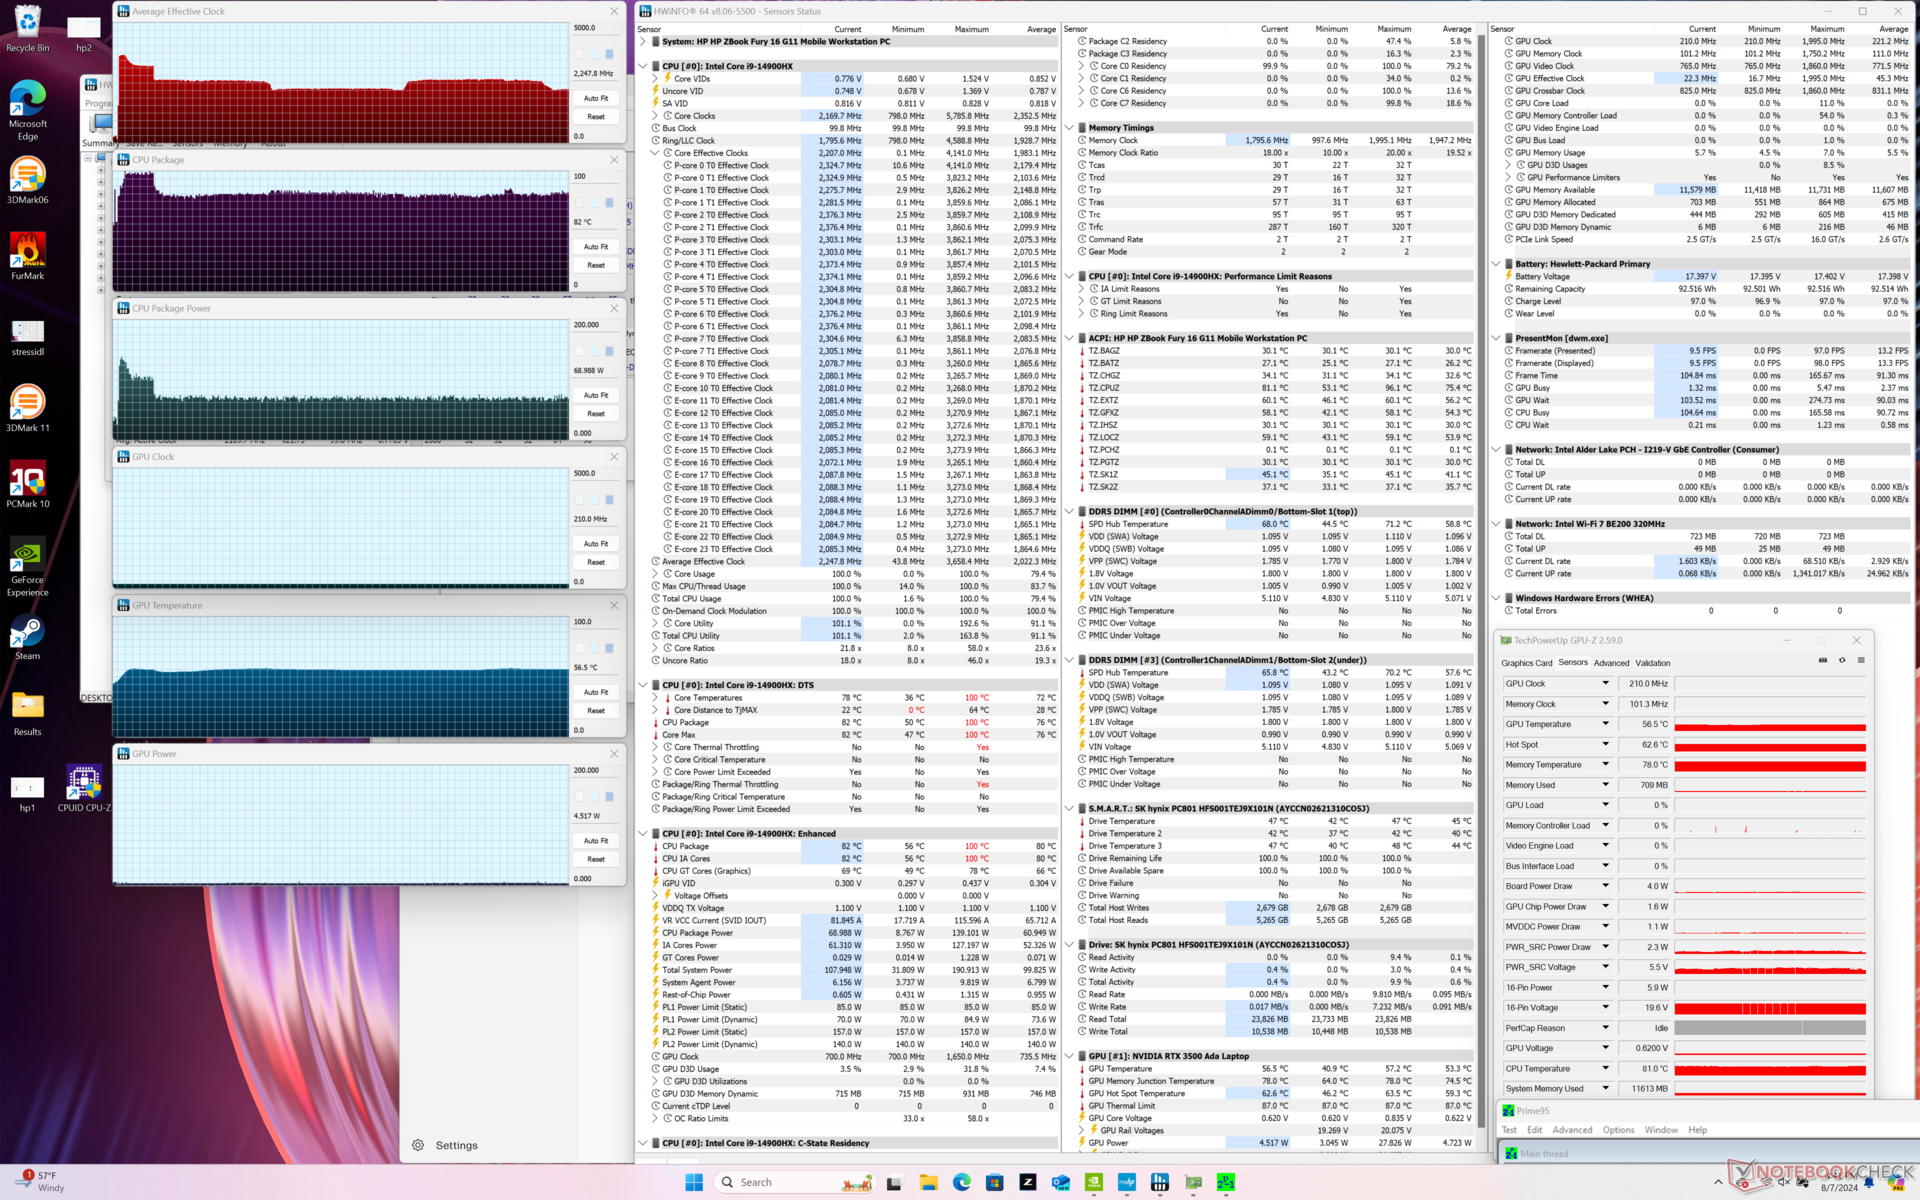
Task: Open File Explorer from taskbar
Action: click(928, 1182)
